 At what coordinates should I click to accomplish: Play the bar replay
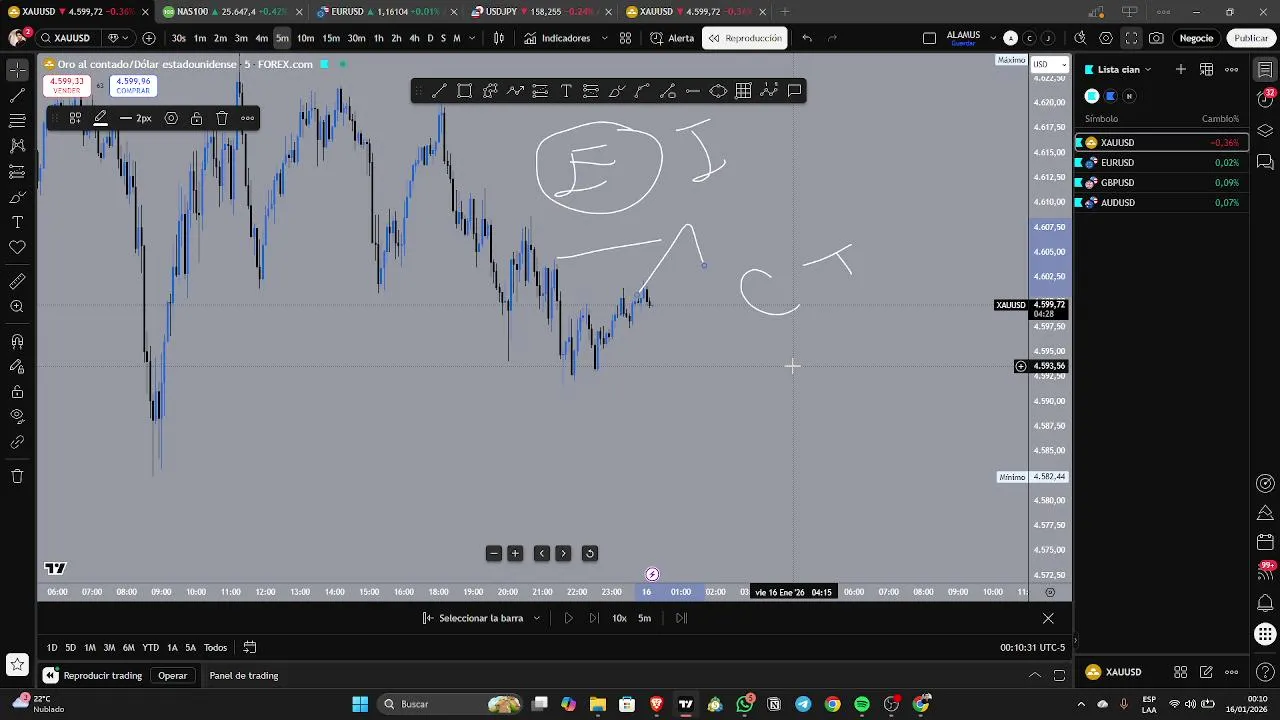click(568, 618)
